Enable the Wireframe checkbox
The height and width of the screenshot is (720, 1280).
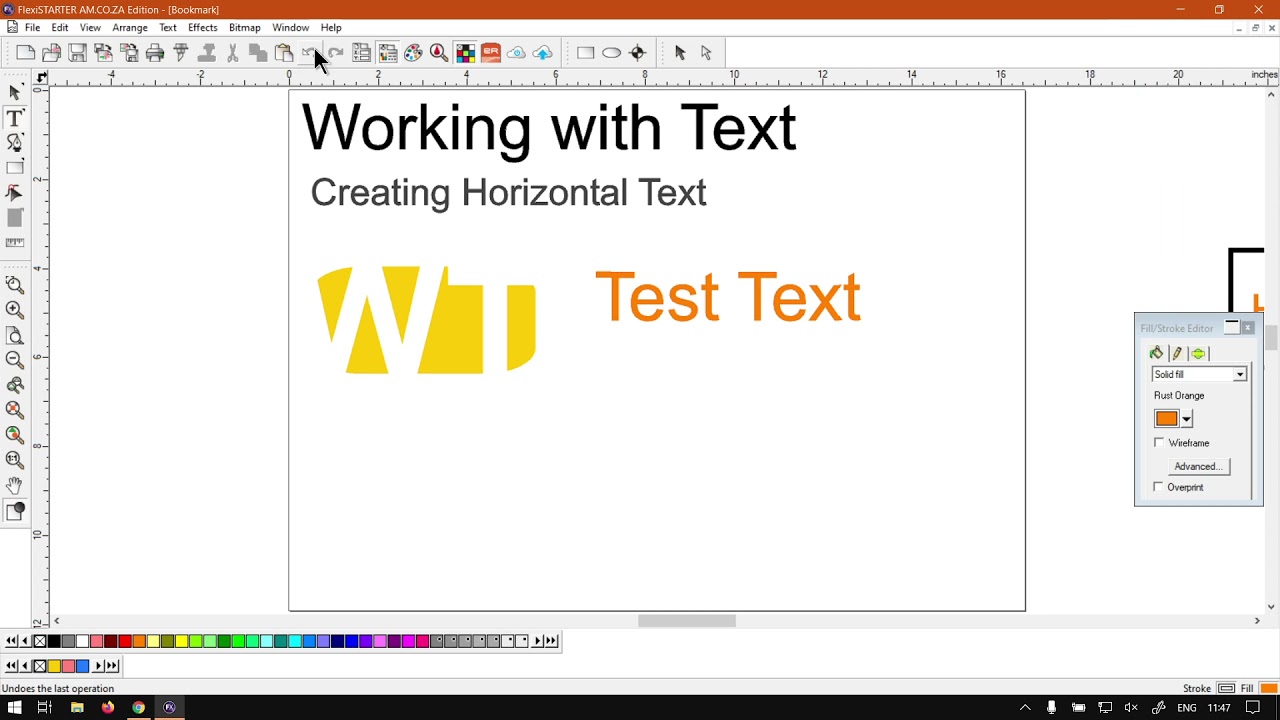coord(1159,443)
